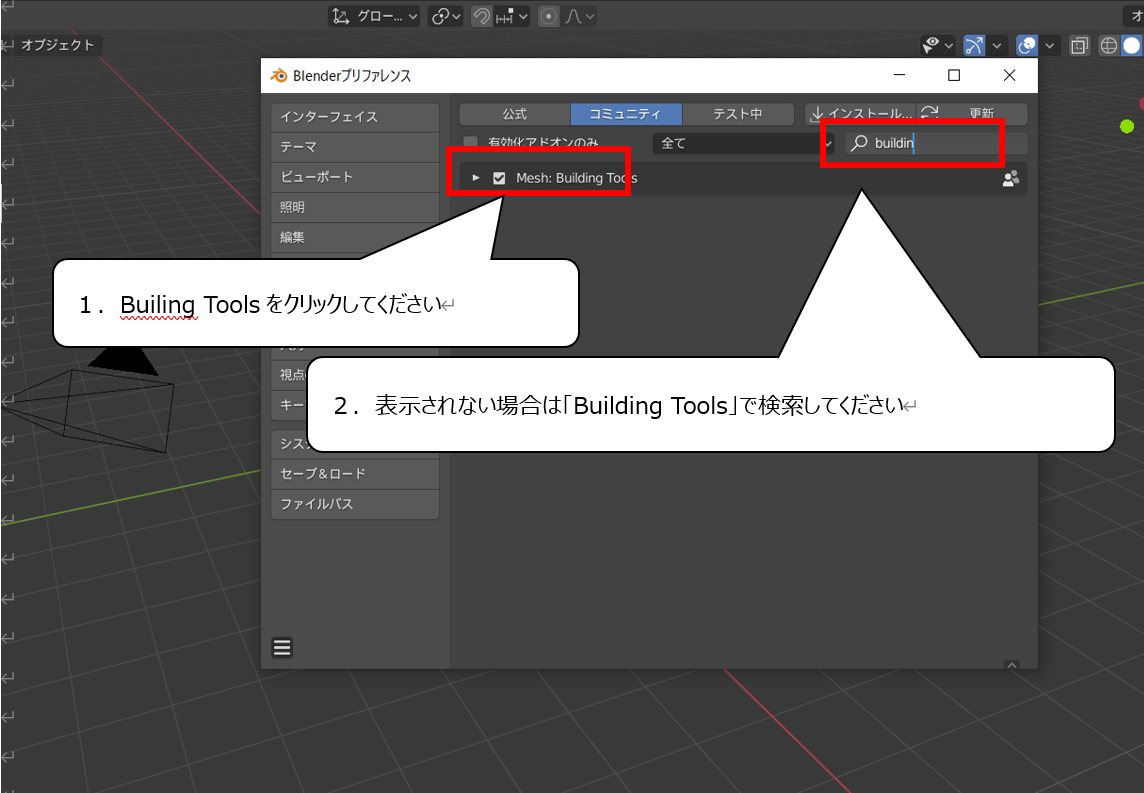Click the add-on search field containing buildin
This screenshot has width=1144, height=793.
[x=936, y=143]
